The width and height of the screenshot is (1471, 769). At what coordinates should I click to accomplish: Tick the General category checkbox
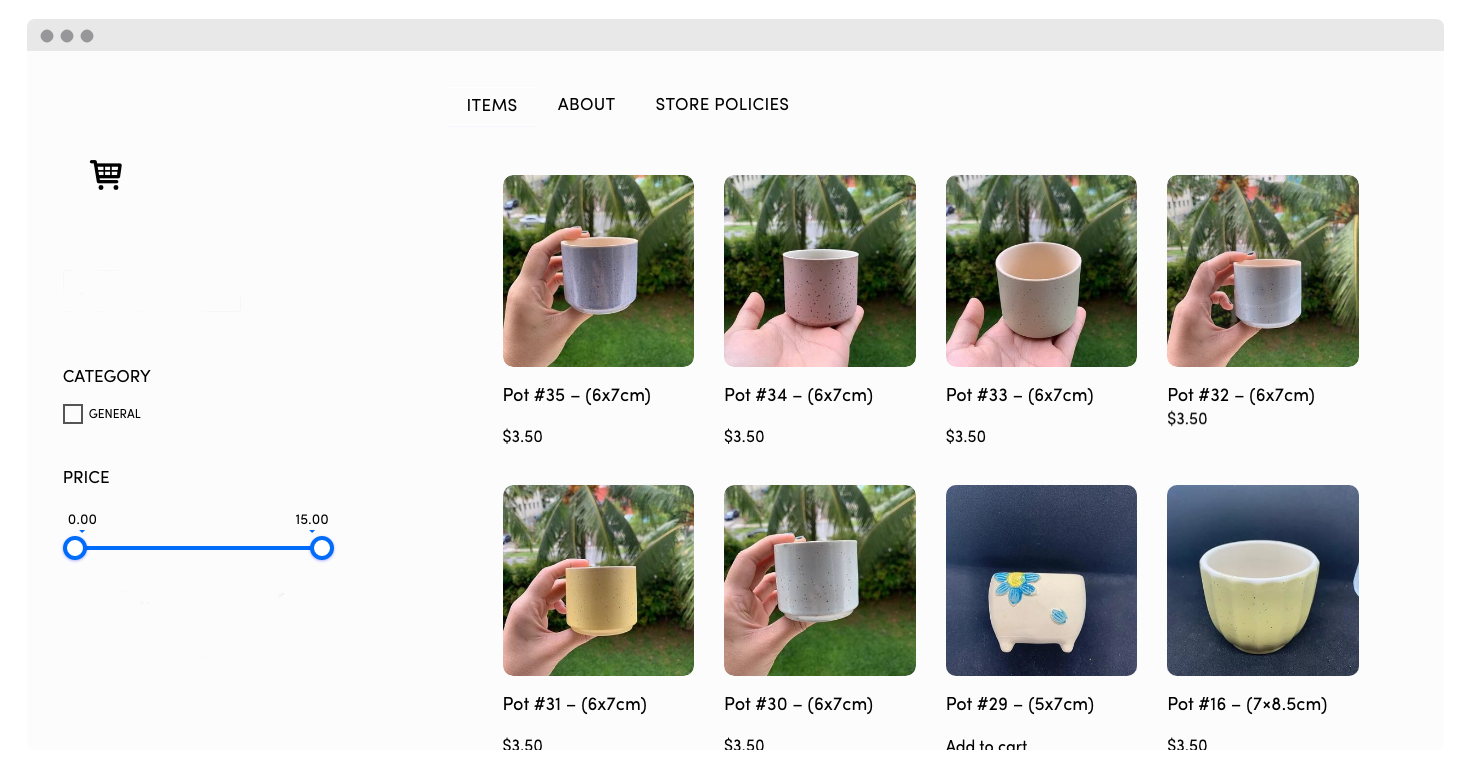73,414
